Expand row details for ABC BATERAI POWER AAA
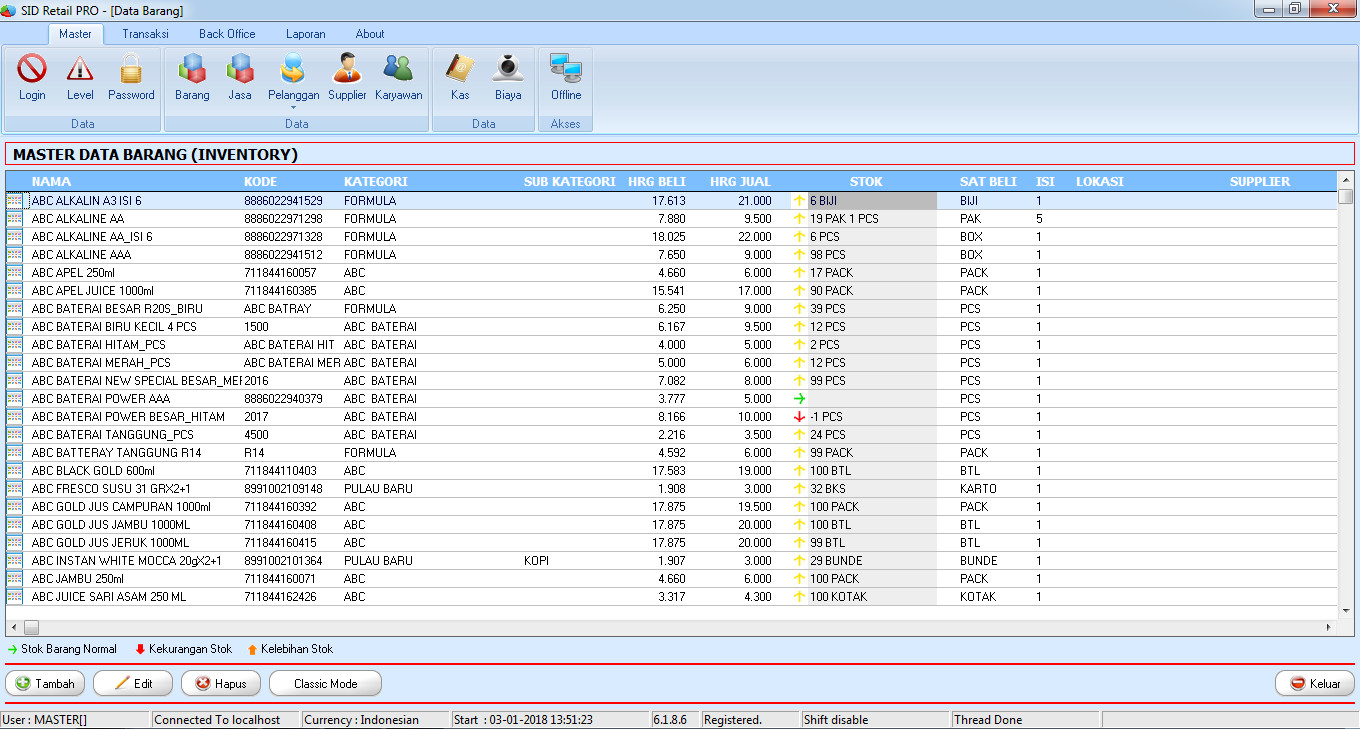The width and height of the screenshot is (1360, 729). click(x=13, y=398)
